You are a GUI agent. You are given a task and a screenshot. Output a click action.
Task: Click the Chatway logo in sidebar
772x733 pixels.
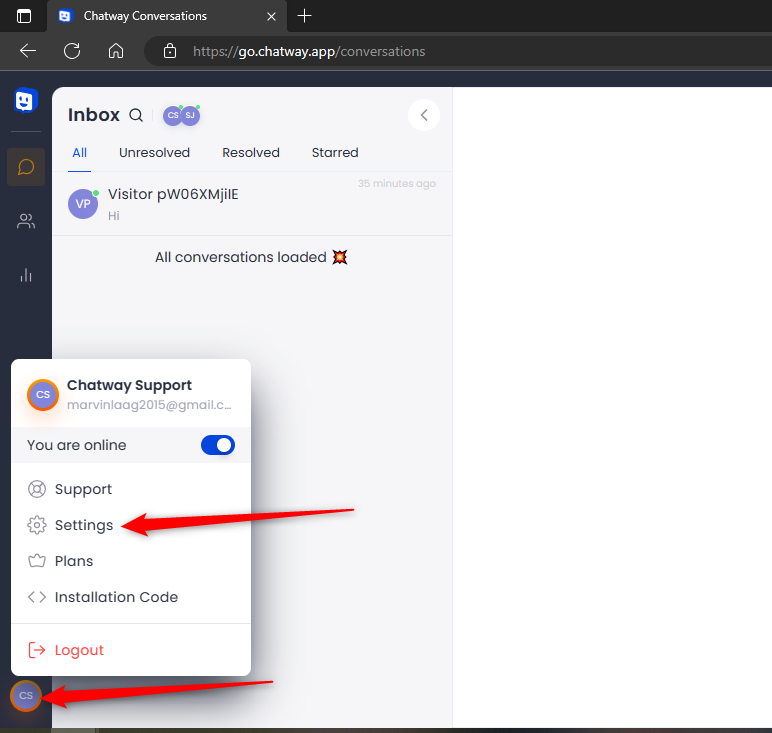(26, 100)
